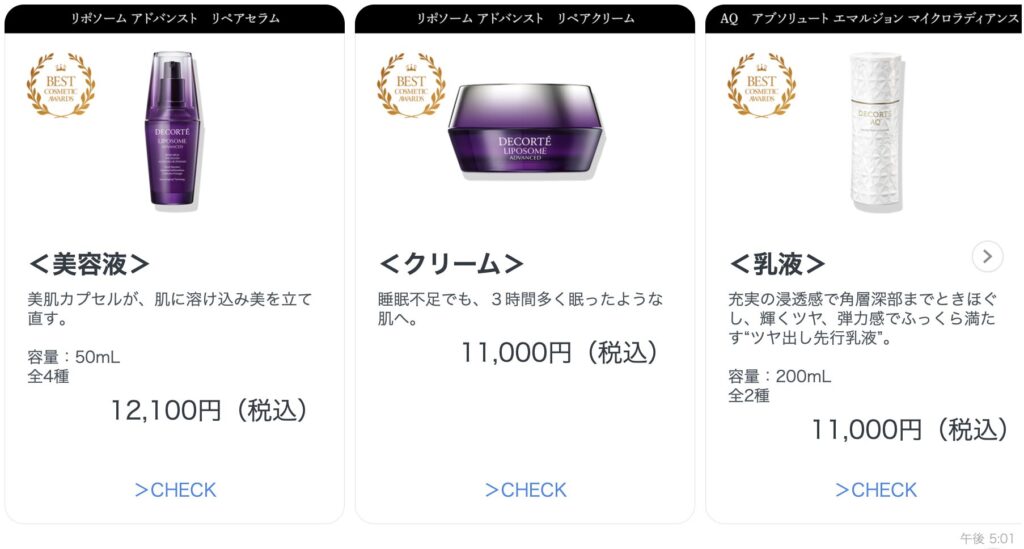Viewport: 1024px width, 549px height.
Task: Click the <クリーム> heading
Action: (x=451, y=264)
